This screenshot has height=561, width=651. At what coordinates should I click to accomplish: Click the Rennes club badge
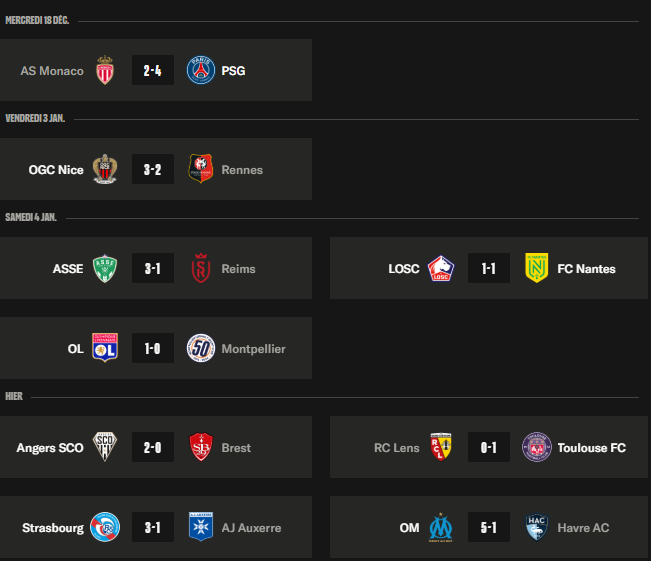click(201, 169)
